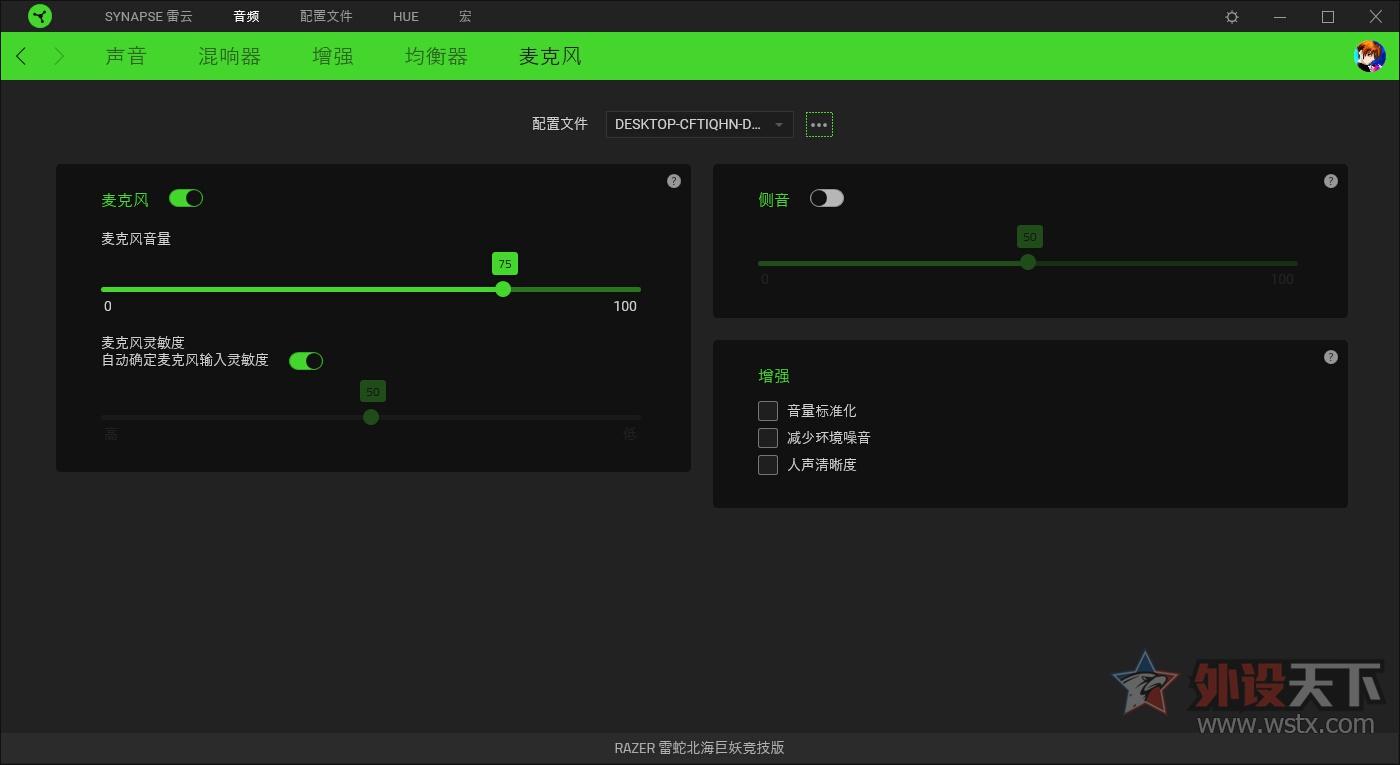Open the profile three-dots options menu
The image size is (1400, 765).
[x=819, y=124]
